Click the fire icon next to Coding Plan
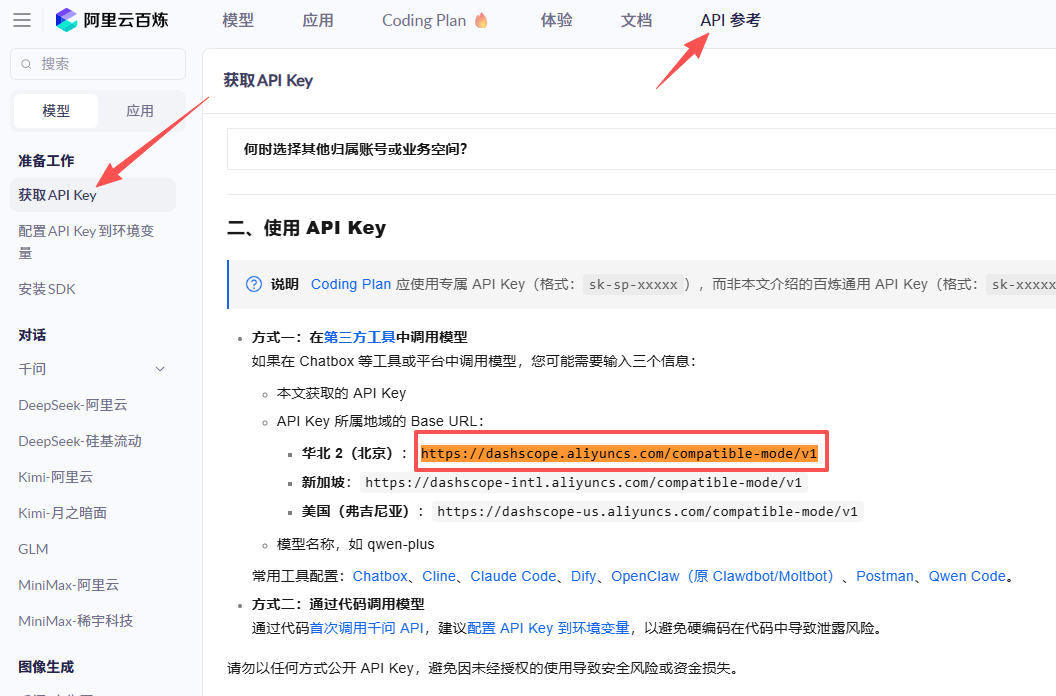The height and width of the screenshot is (696, 1056). [x=481, y=20]
